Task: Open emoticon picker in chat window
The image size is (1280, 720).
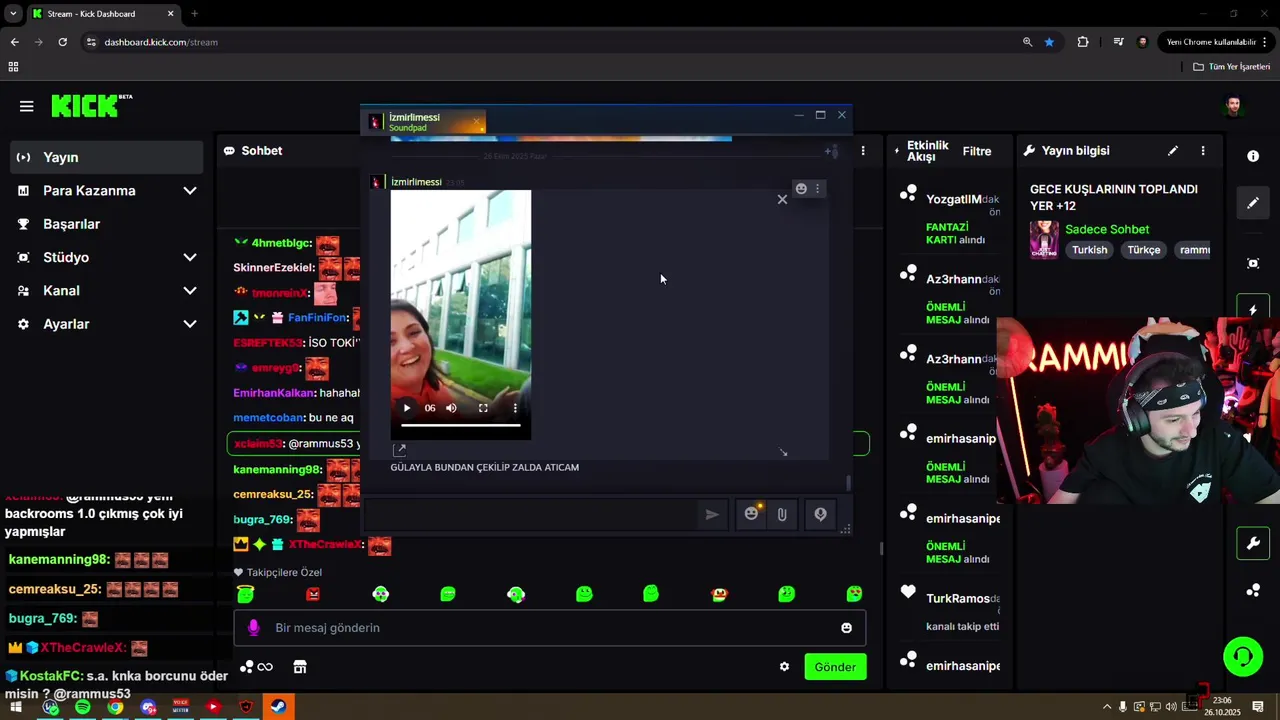Action: 752,513
